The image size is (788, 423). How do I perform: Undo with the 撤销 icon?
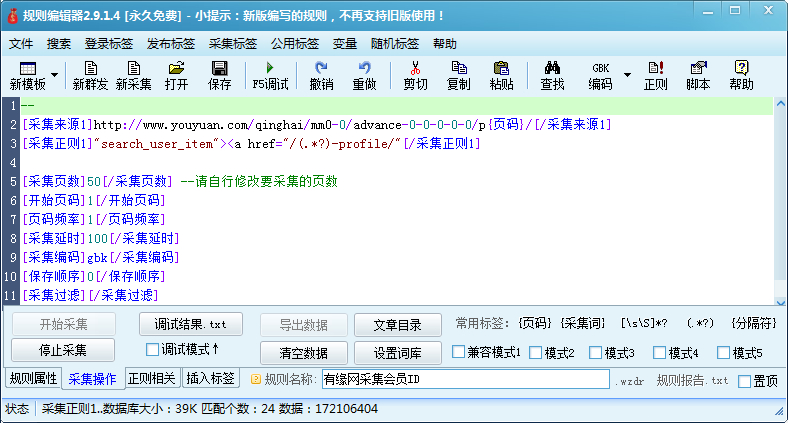point(321,75)
